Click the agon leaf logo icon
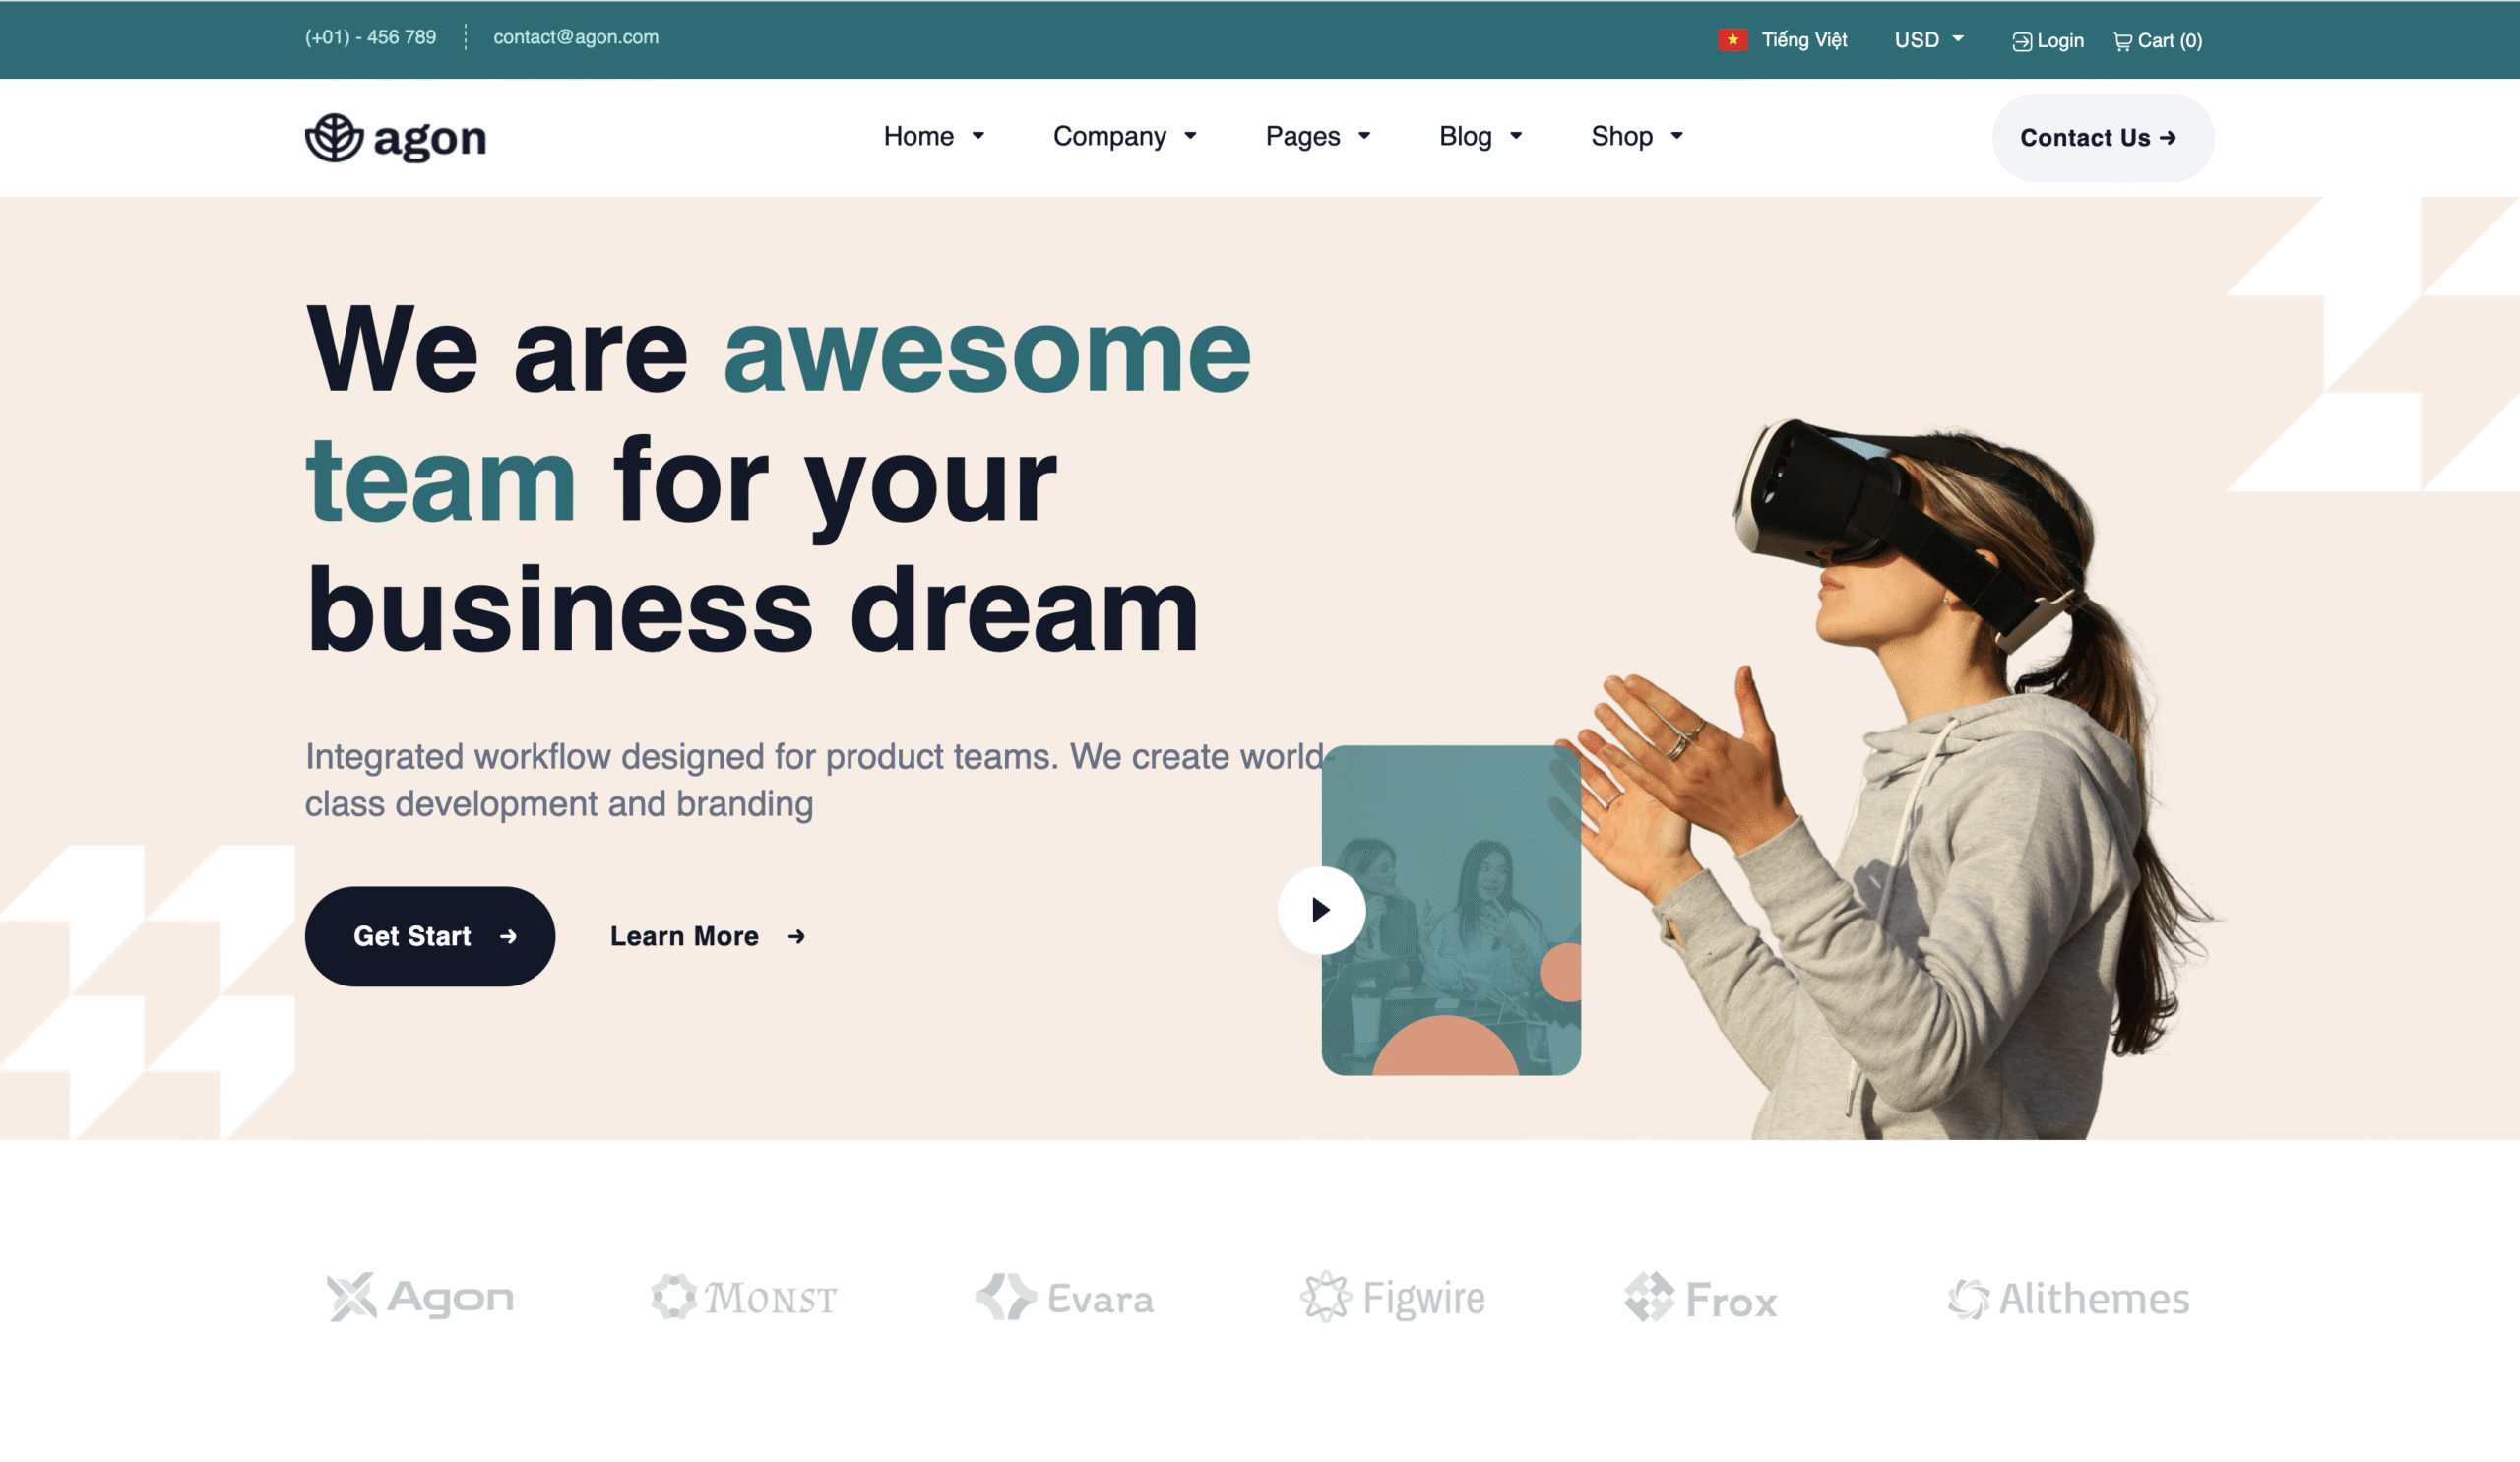The width and height of the screenshot is (2520, 1462). (x=334, y=137)
